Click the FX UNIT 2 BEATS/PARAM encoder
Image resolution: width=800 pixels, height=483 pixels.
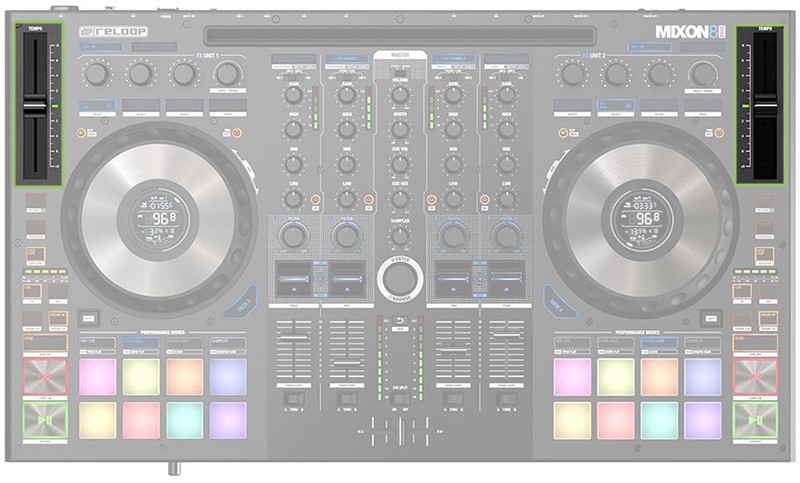coord(703,74)
